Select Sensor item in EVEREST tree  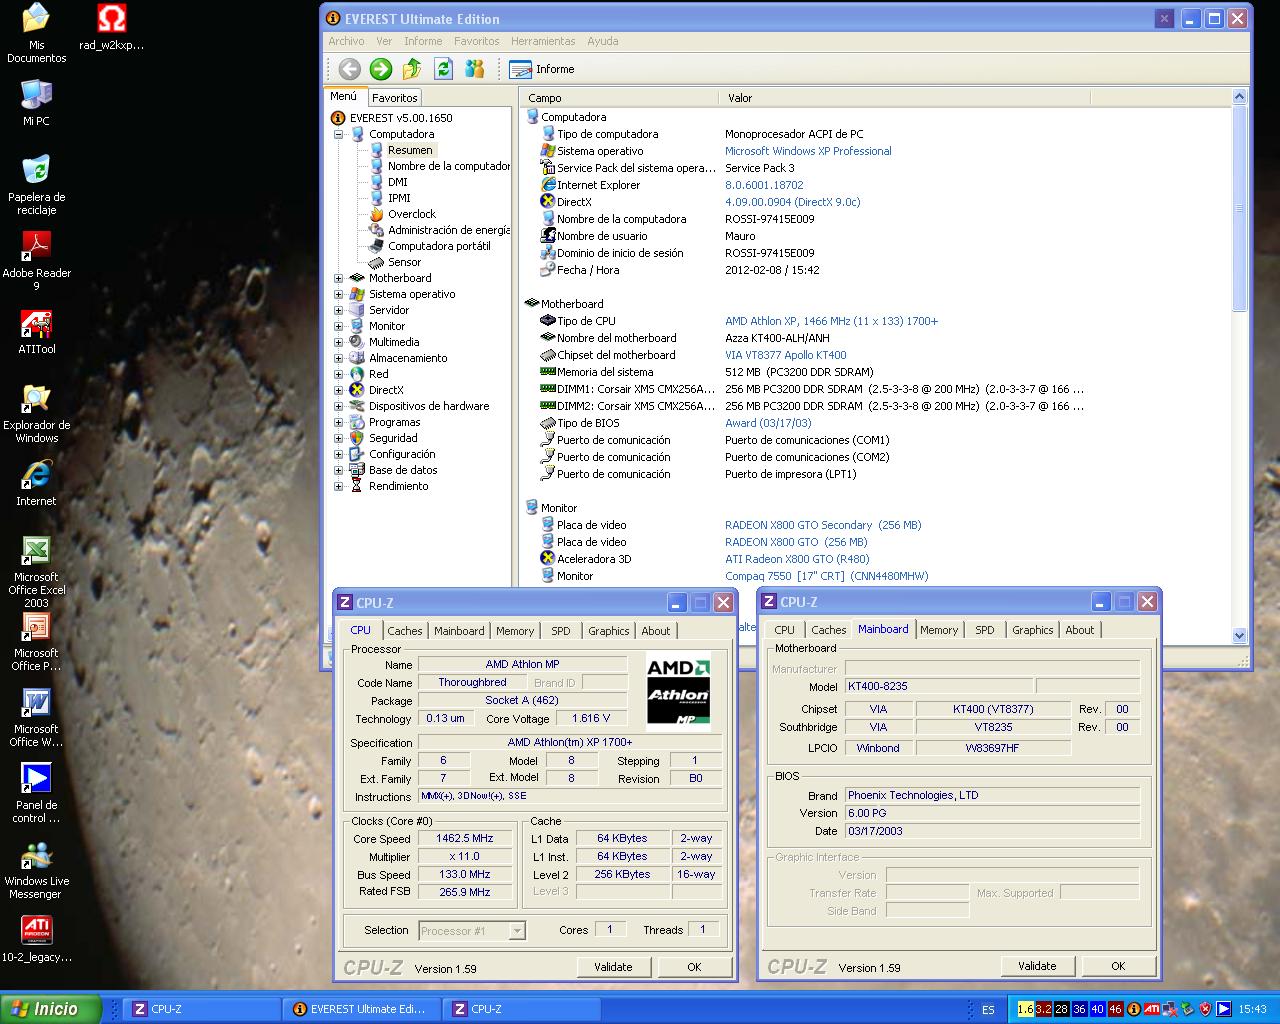(404, 262)
